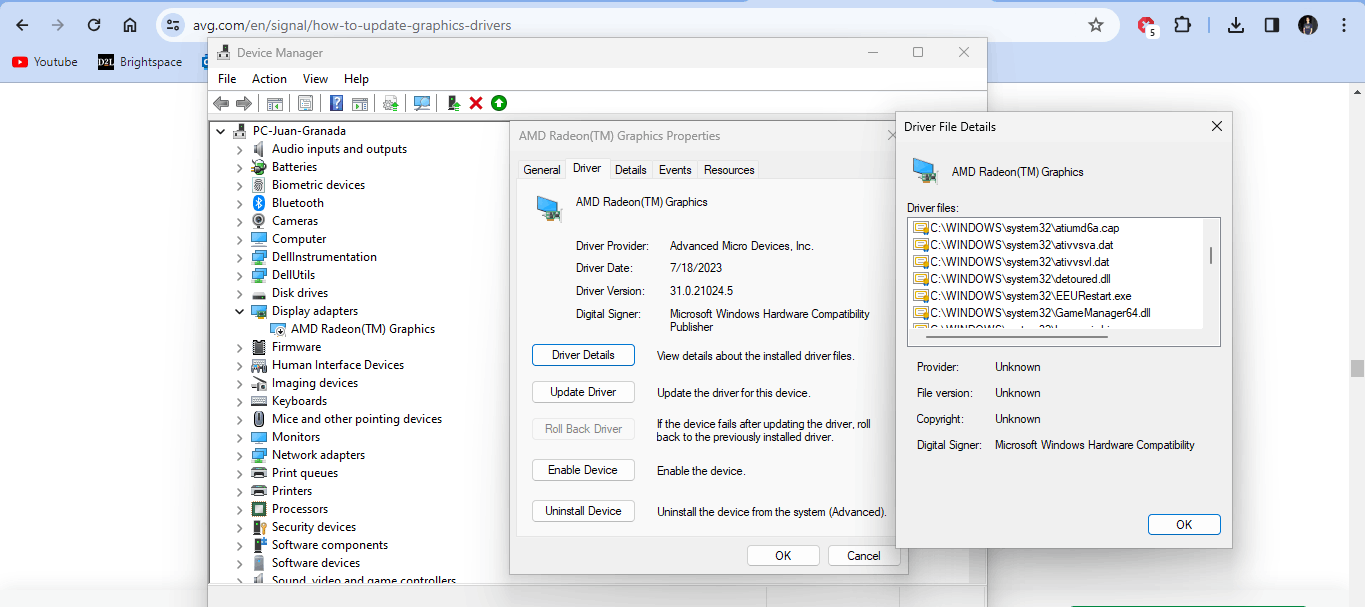1365x607 pixels.
Task: Click the Back arrow in Device Manager toolbar
Action: (221, 103)
